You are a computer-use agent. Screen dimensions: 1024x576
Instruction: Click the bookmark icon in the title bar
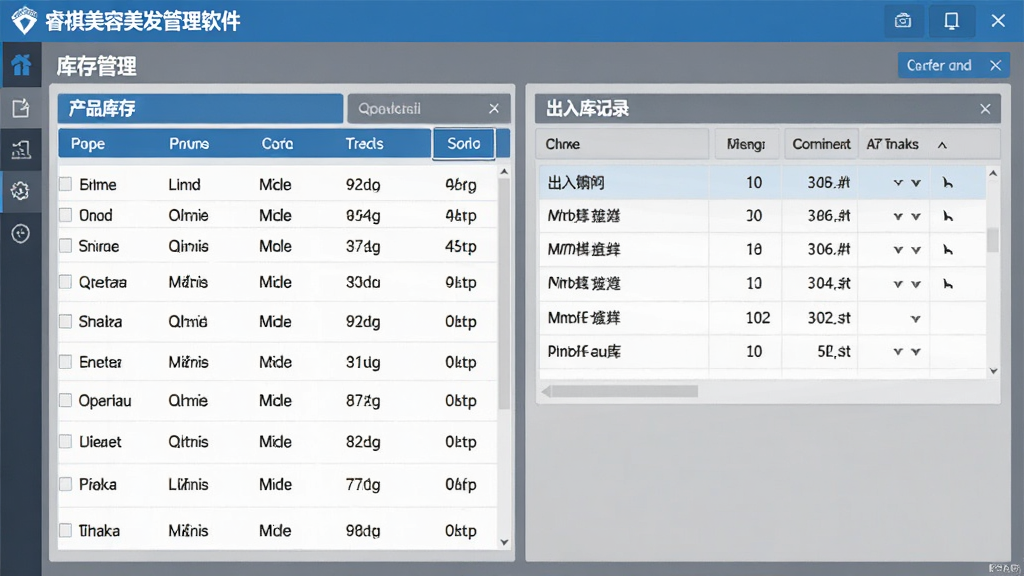pyautogui.click(x=952, y=21)
